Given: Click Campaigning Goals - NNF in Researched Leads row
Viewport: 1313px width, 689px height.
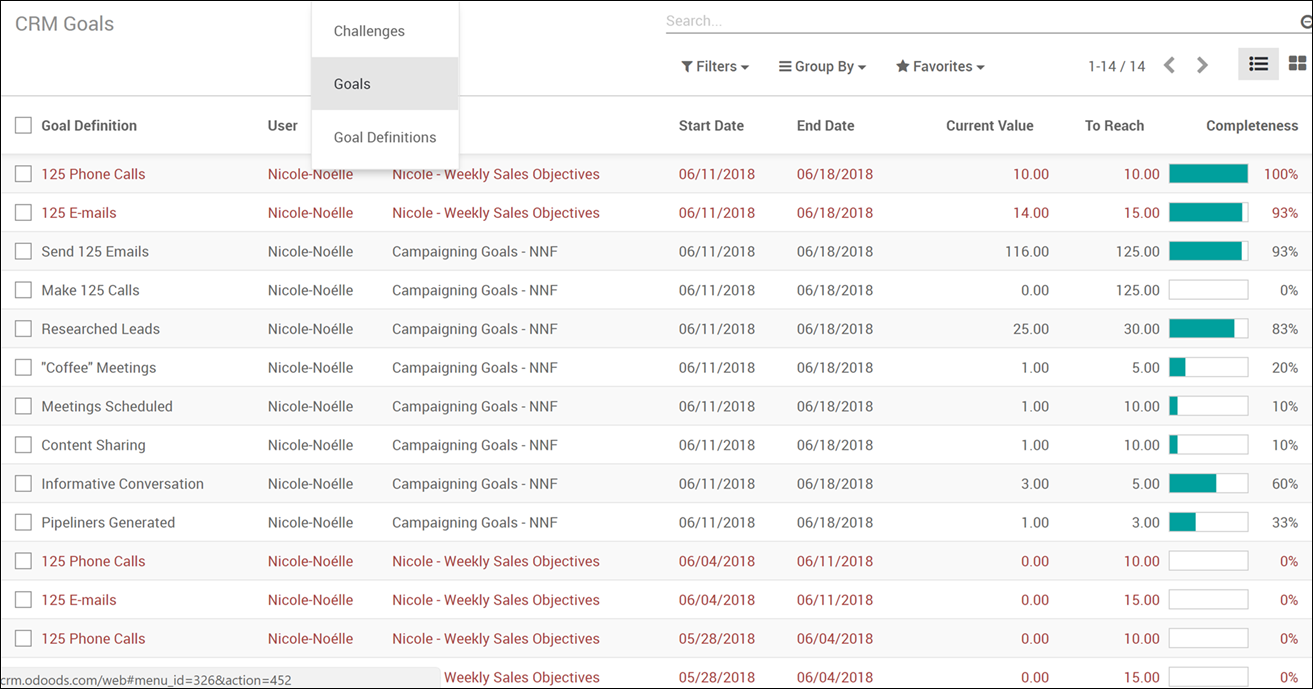Looking at the screenshot, I should [475, 329].
